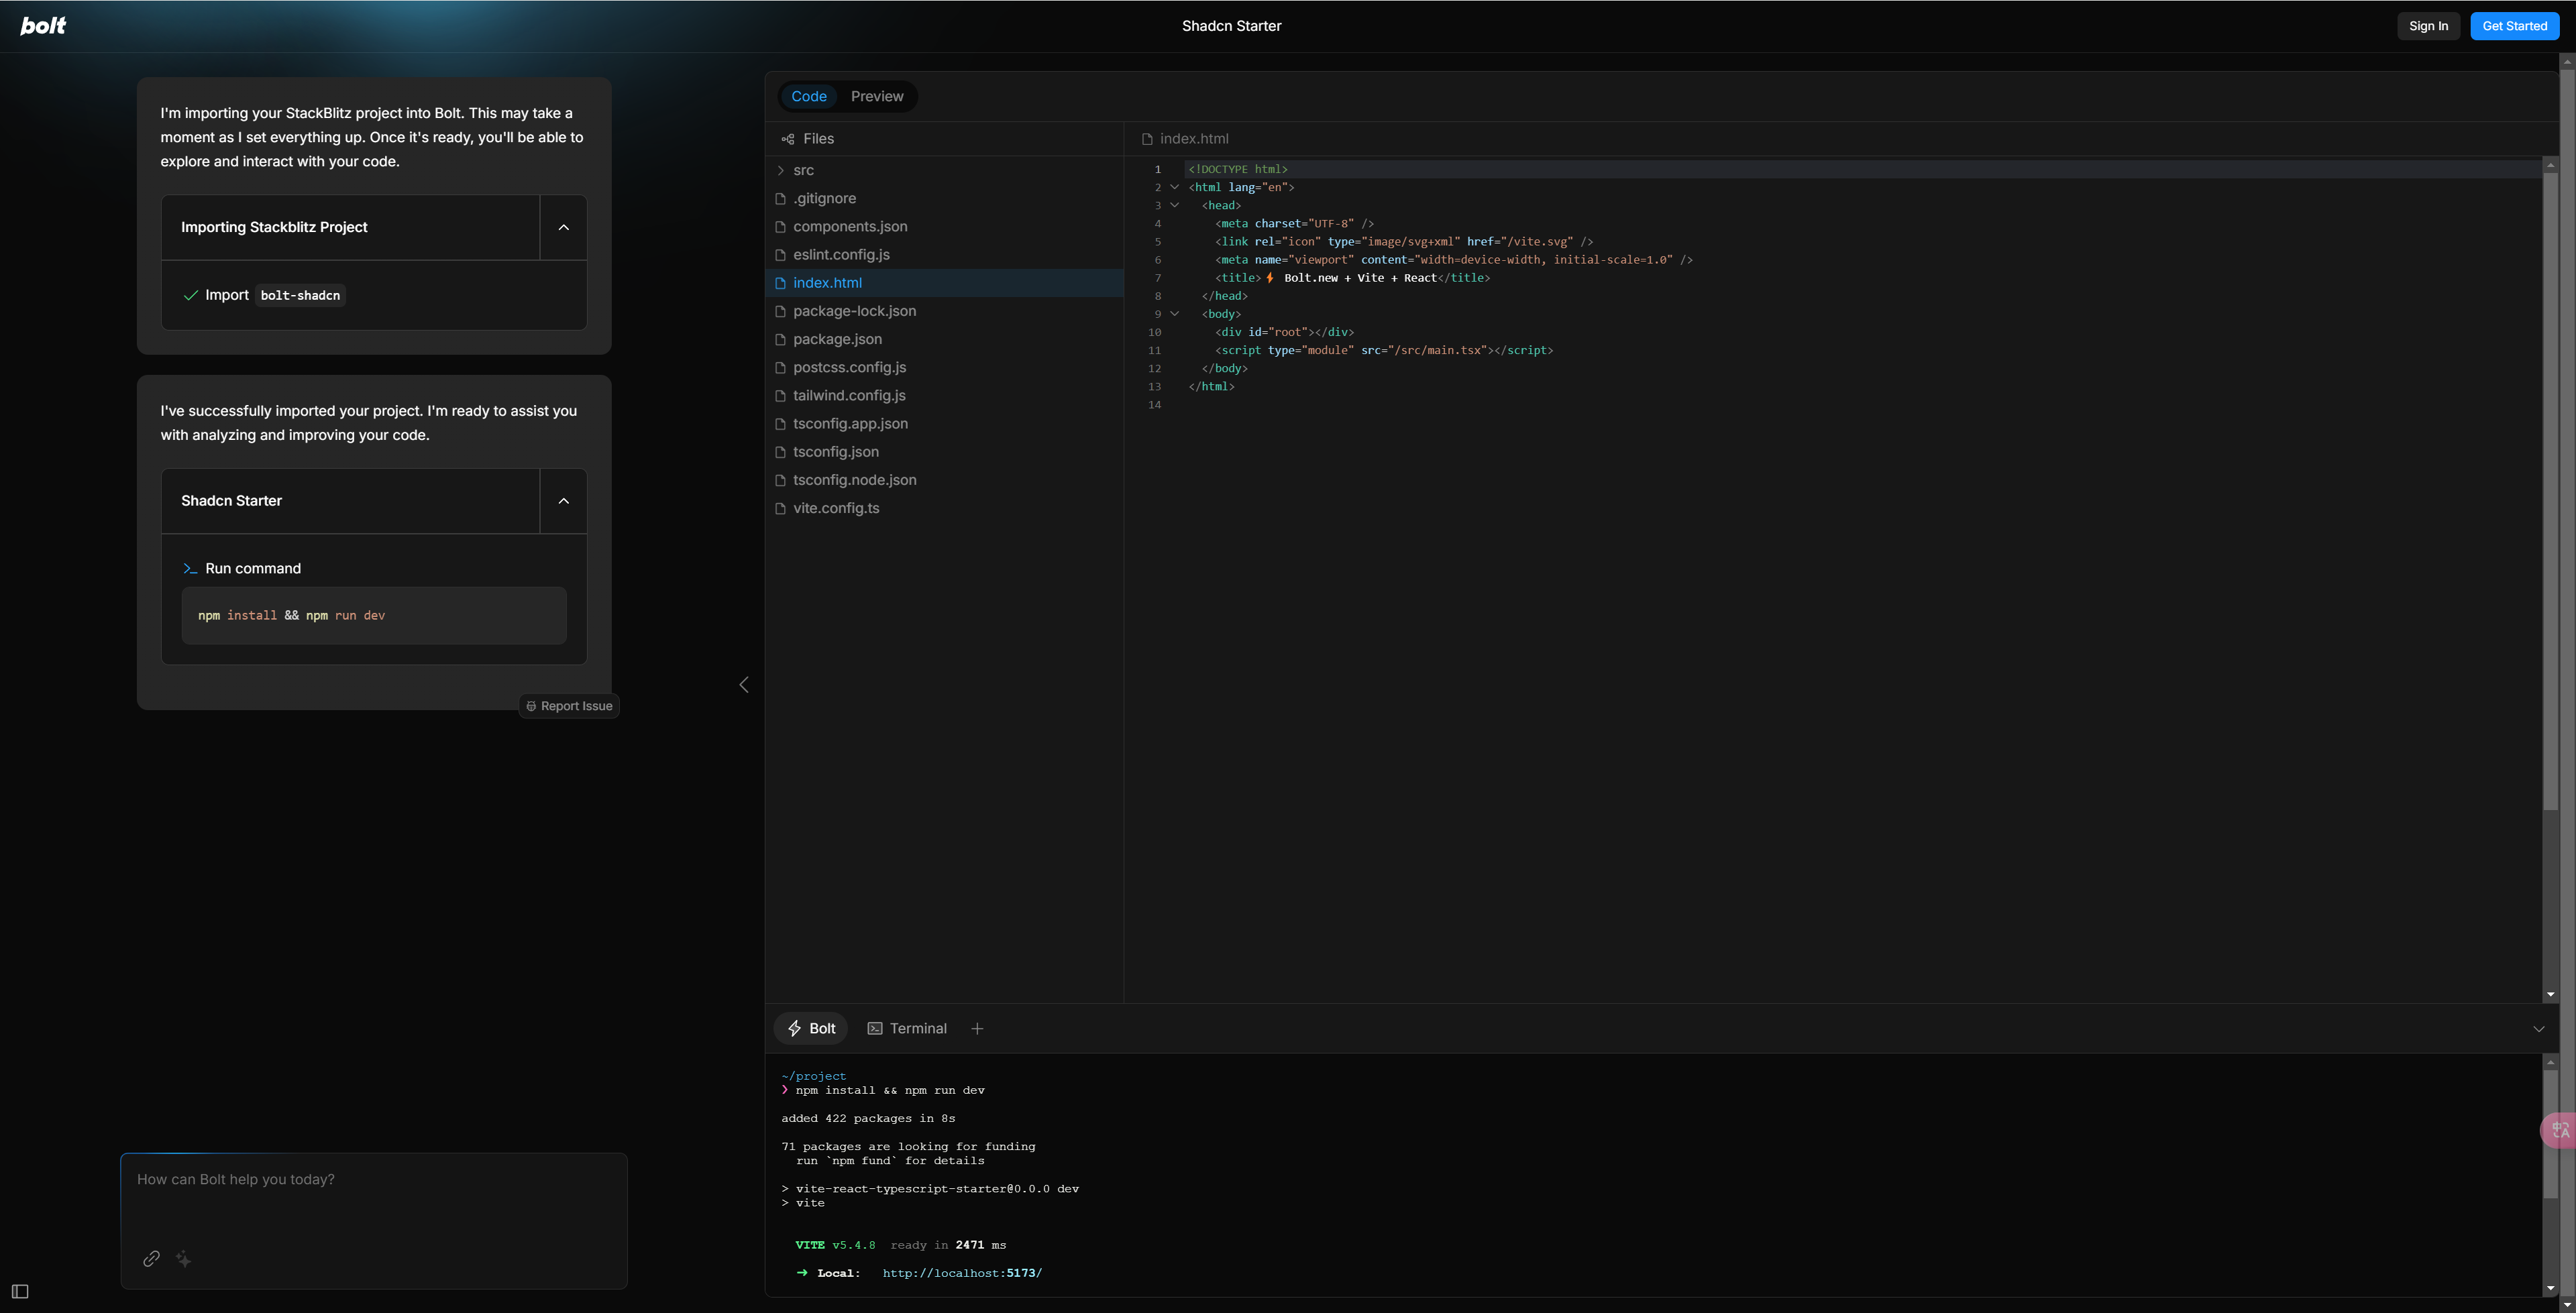Collapse the chat panel with the left chevron
The height and width of the screenshot is (1313, 2576).
744,685
